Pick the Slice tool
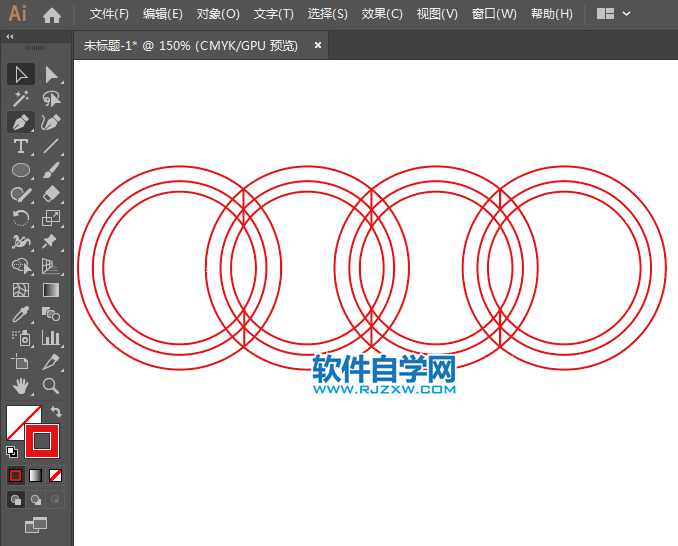Image resolution: width=678 pixels, height=546 pixels. pos(51,362)
